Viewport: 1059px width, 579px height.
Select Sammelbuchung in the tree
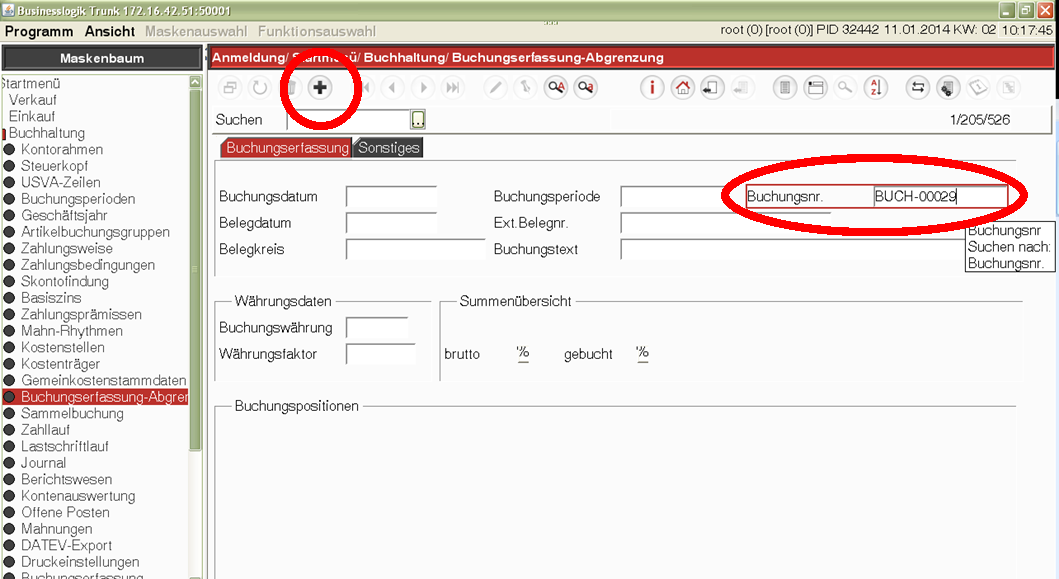(72, 413)
